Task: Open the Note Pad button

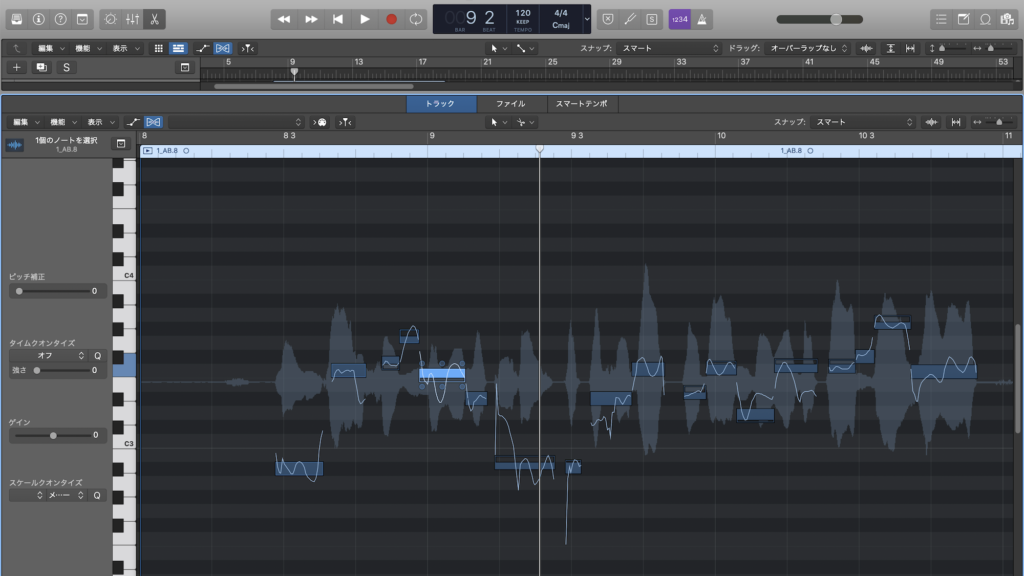Action: coord(963,19)
